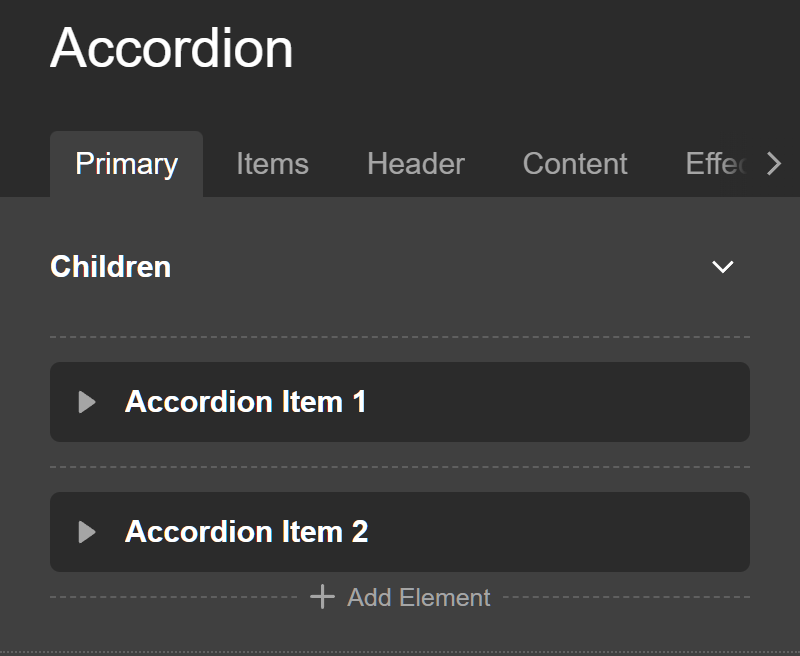Stay on the Primary tab
The height and width of the screenshot is (656, 800).
click(x=125, y=163)
